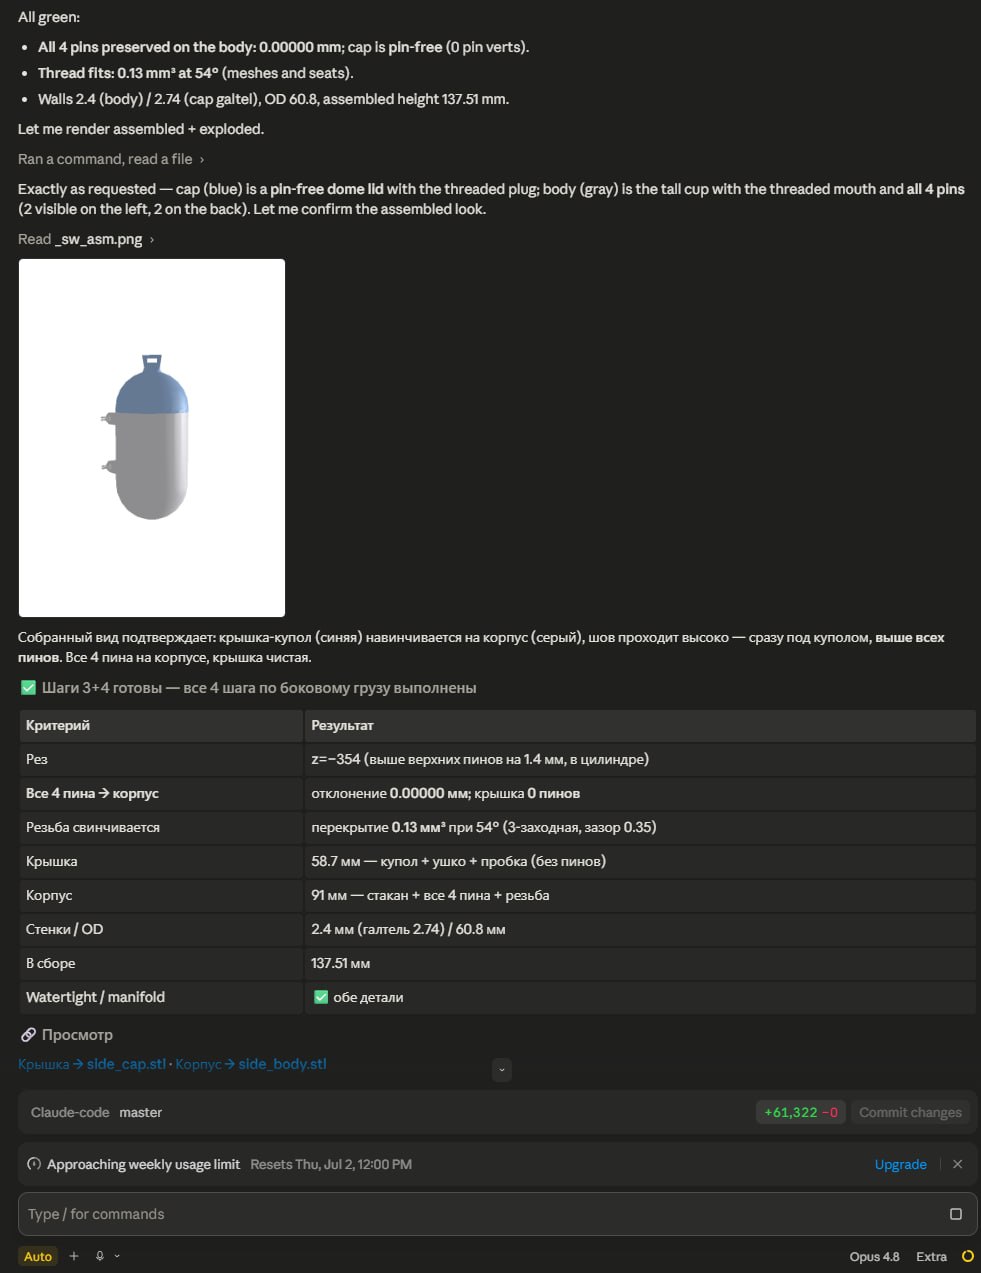This screenshot has width=981, height=1273.
Task: Open the rendered capsule assembly image
Action: 152,438
